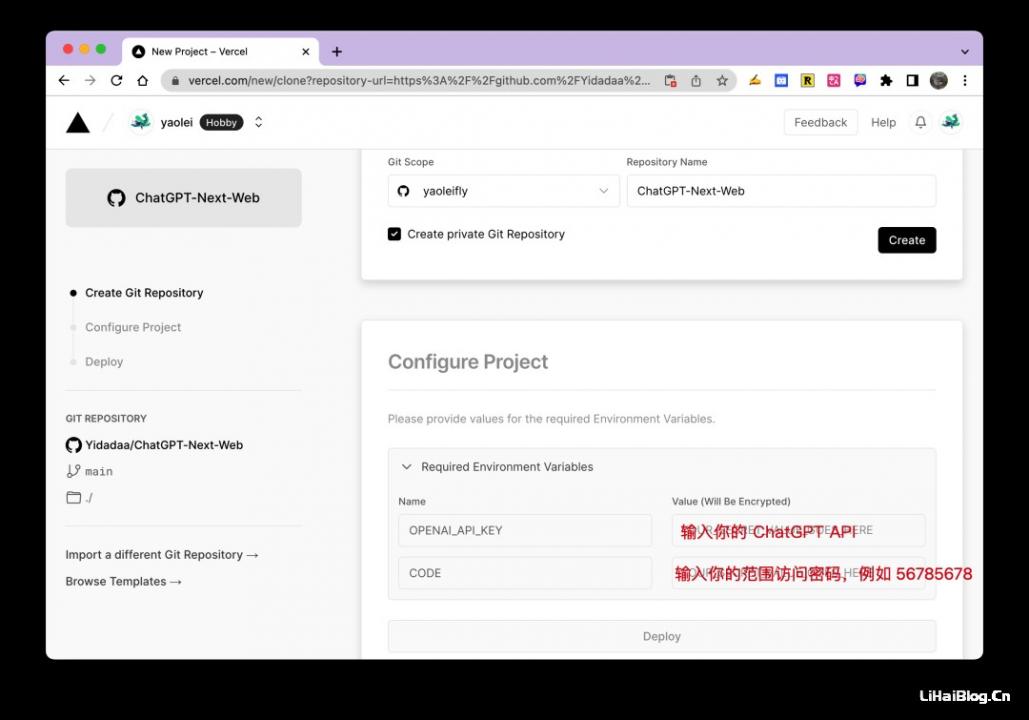Viewport: 1029px width, 720px height.
Task: Click the yellow R extension icon
Action: pyautogui.click(x=807, y=80)
